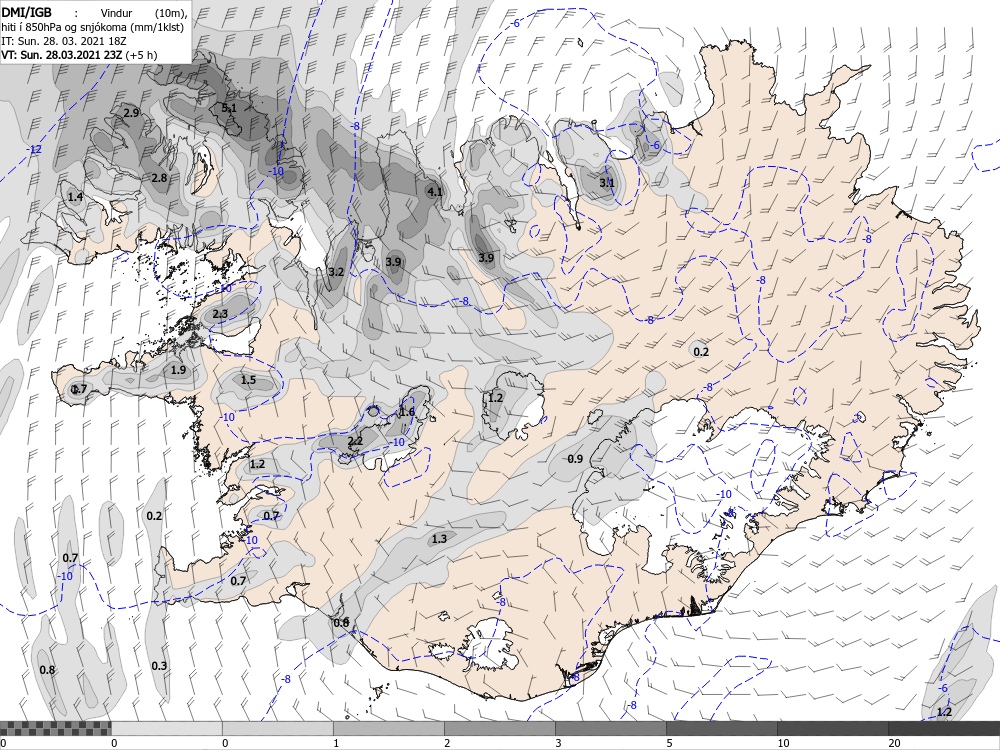Screen dimensions: 1000x750
Task: Select the legend scale label 20
Action: click(894, 743)
